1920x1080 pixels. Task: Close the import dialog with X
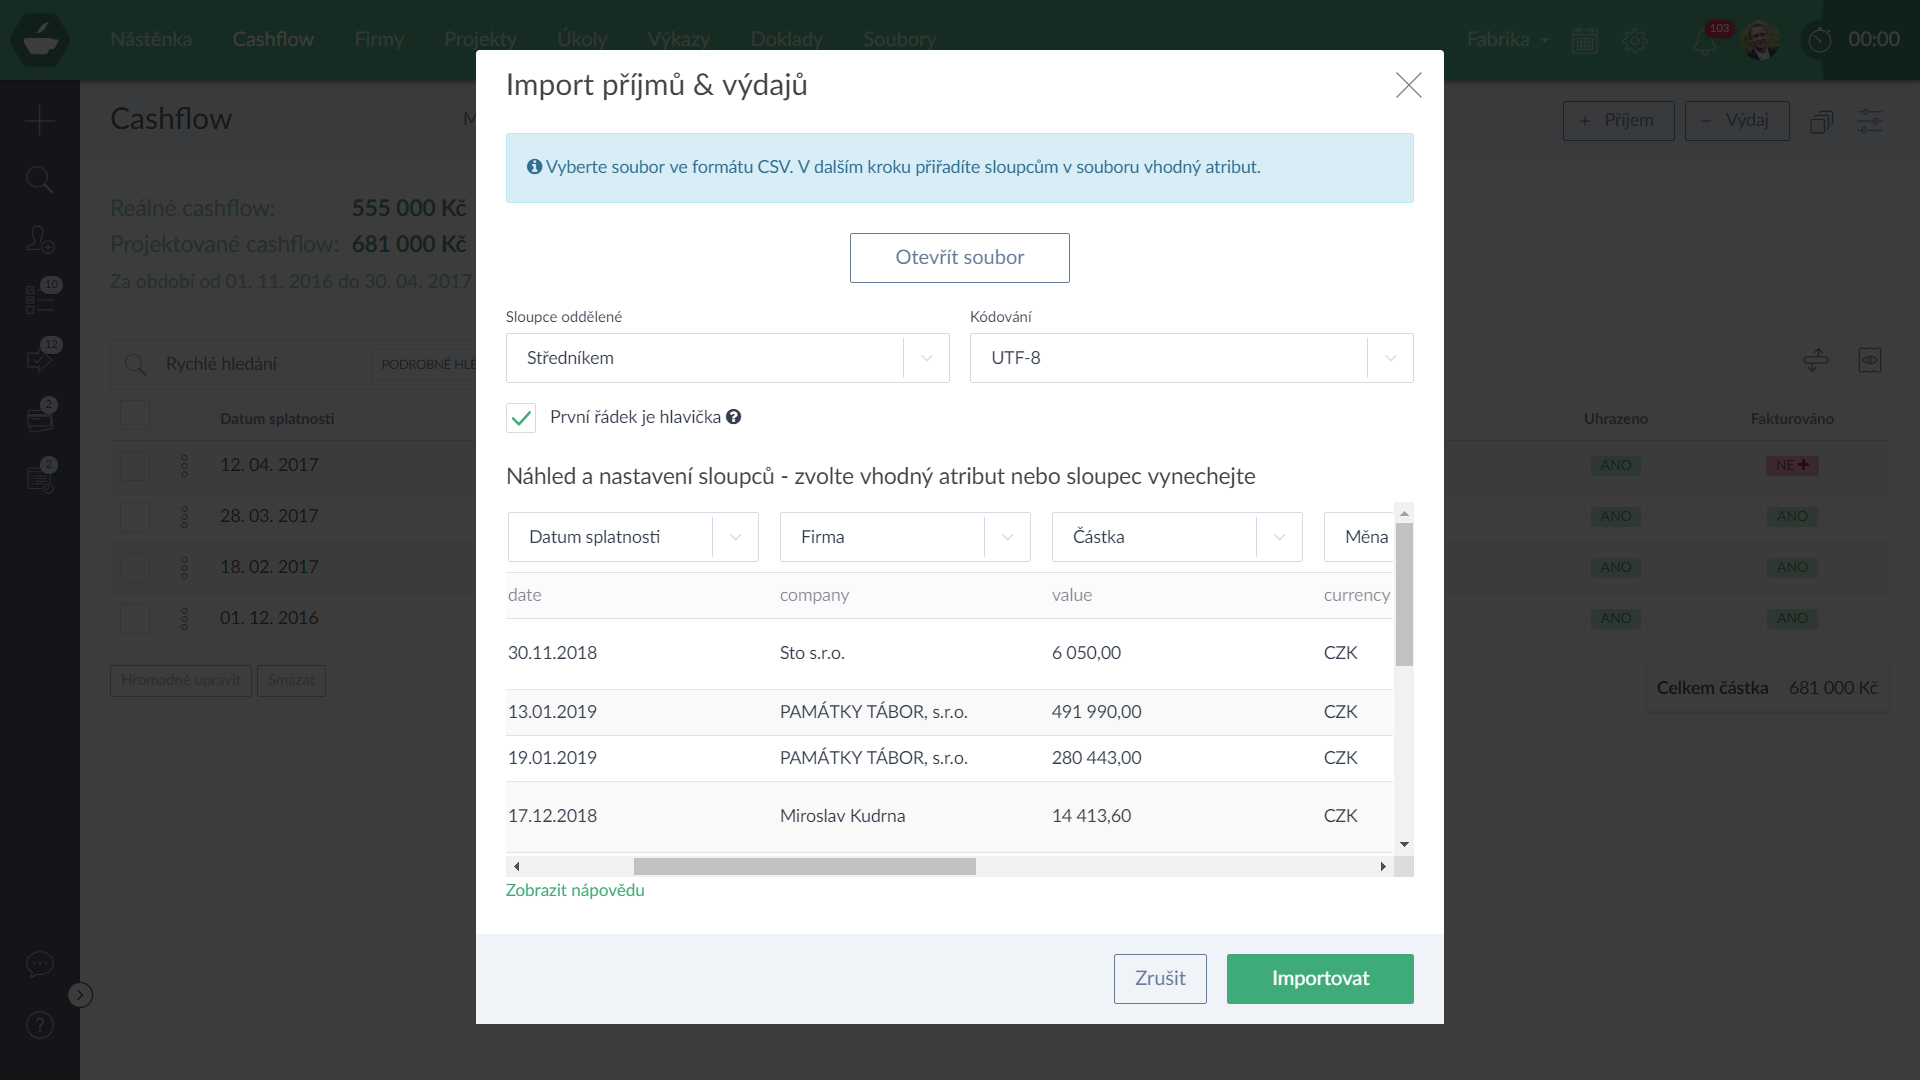click(x=1408, y=85)
